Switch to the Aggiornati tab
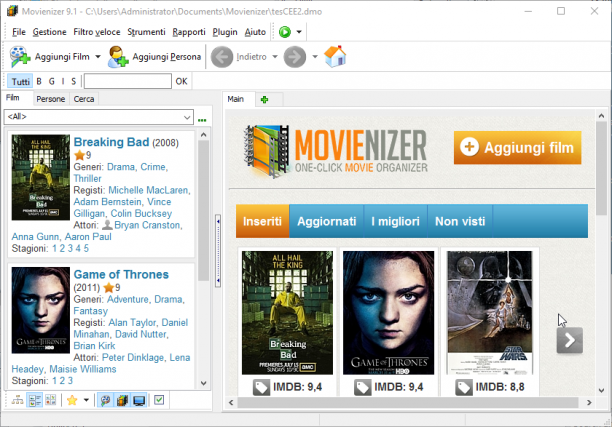 327,221
